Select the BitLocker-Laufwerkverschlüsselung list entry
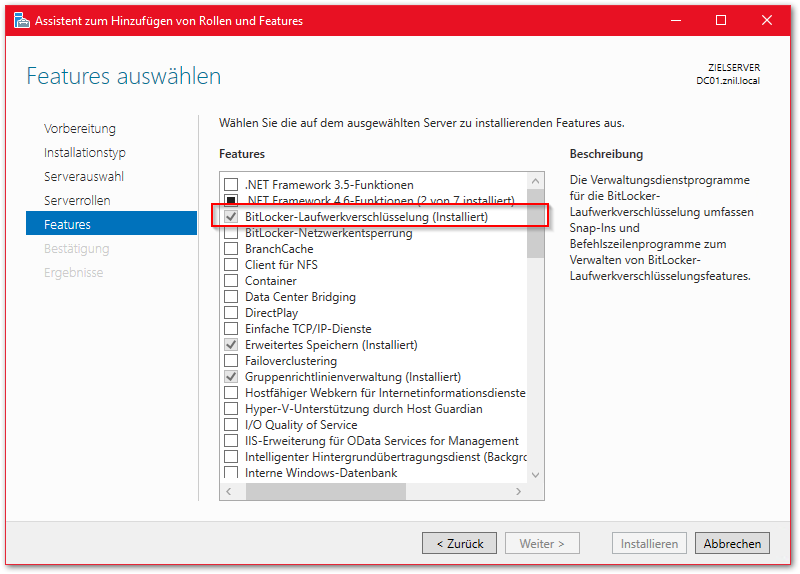 (x=366, y=217)
